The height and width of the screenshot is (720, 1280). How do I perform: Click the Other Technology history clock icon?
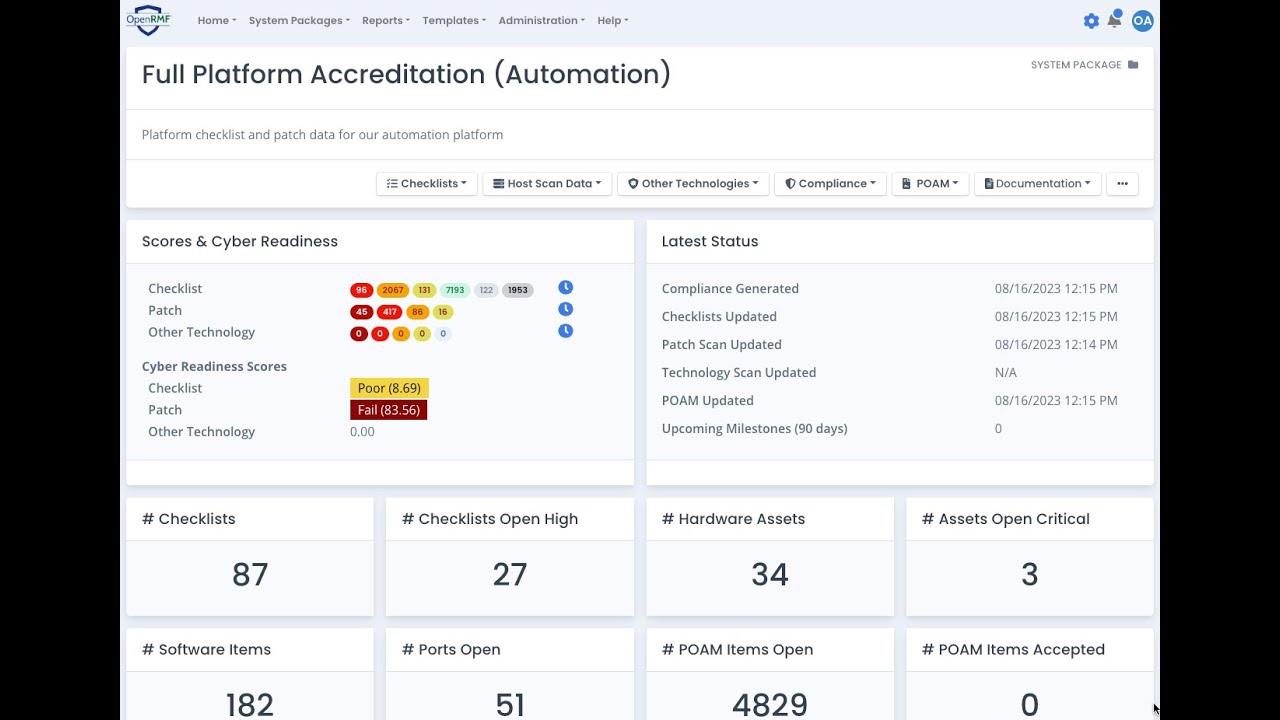point(565,331)
